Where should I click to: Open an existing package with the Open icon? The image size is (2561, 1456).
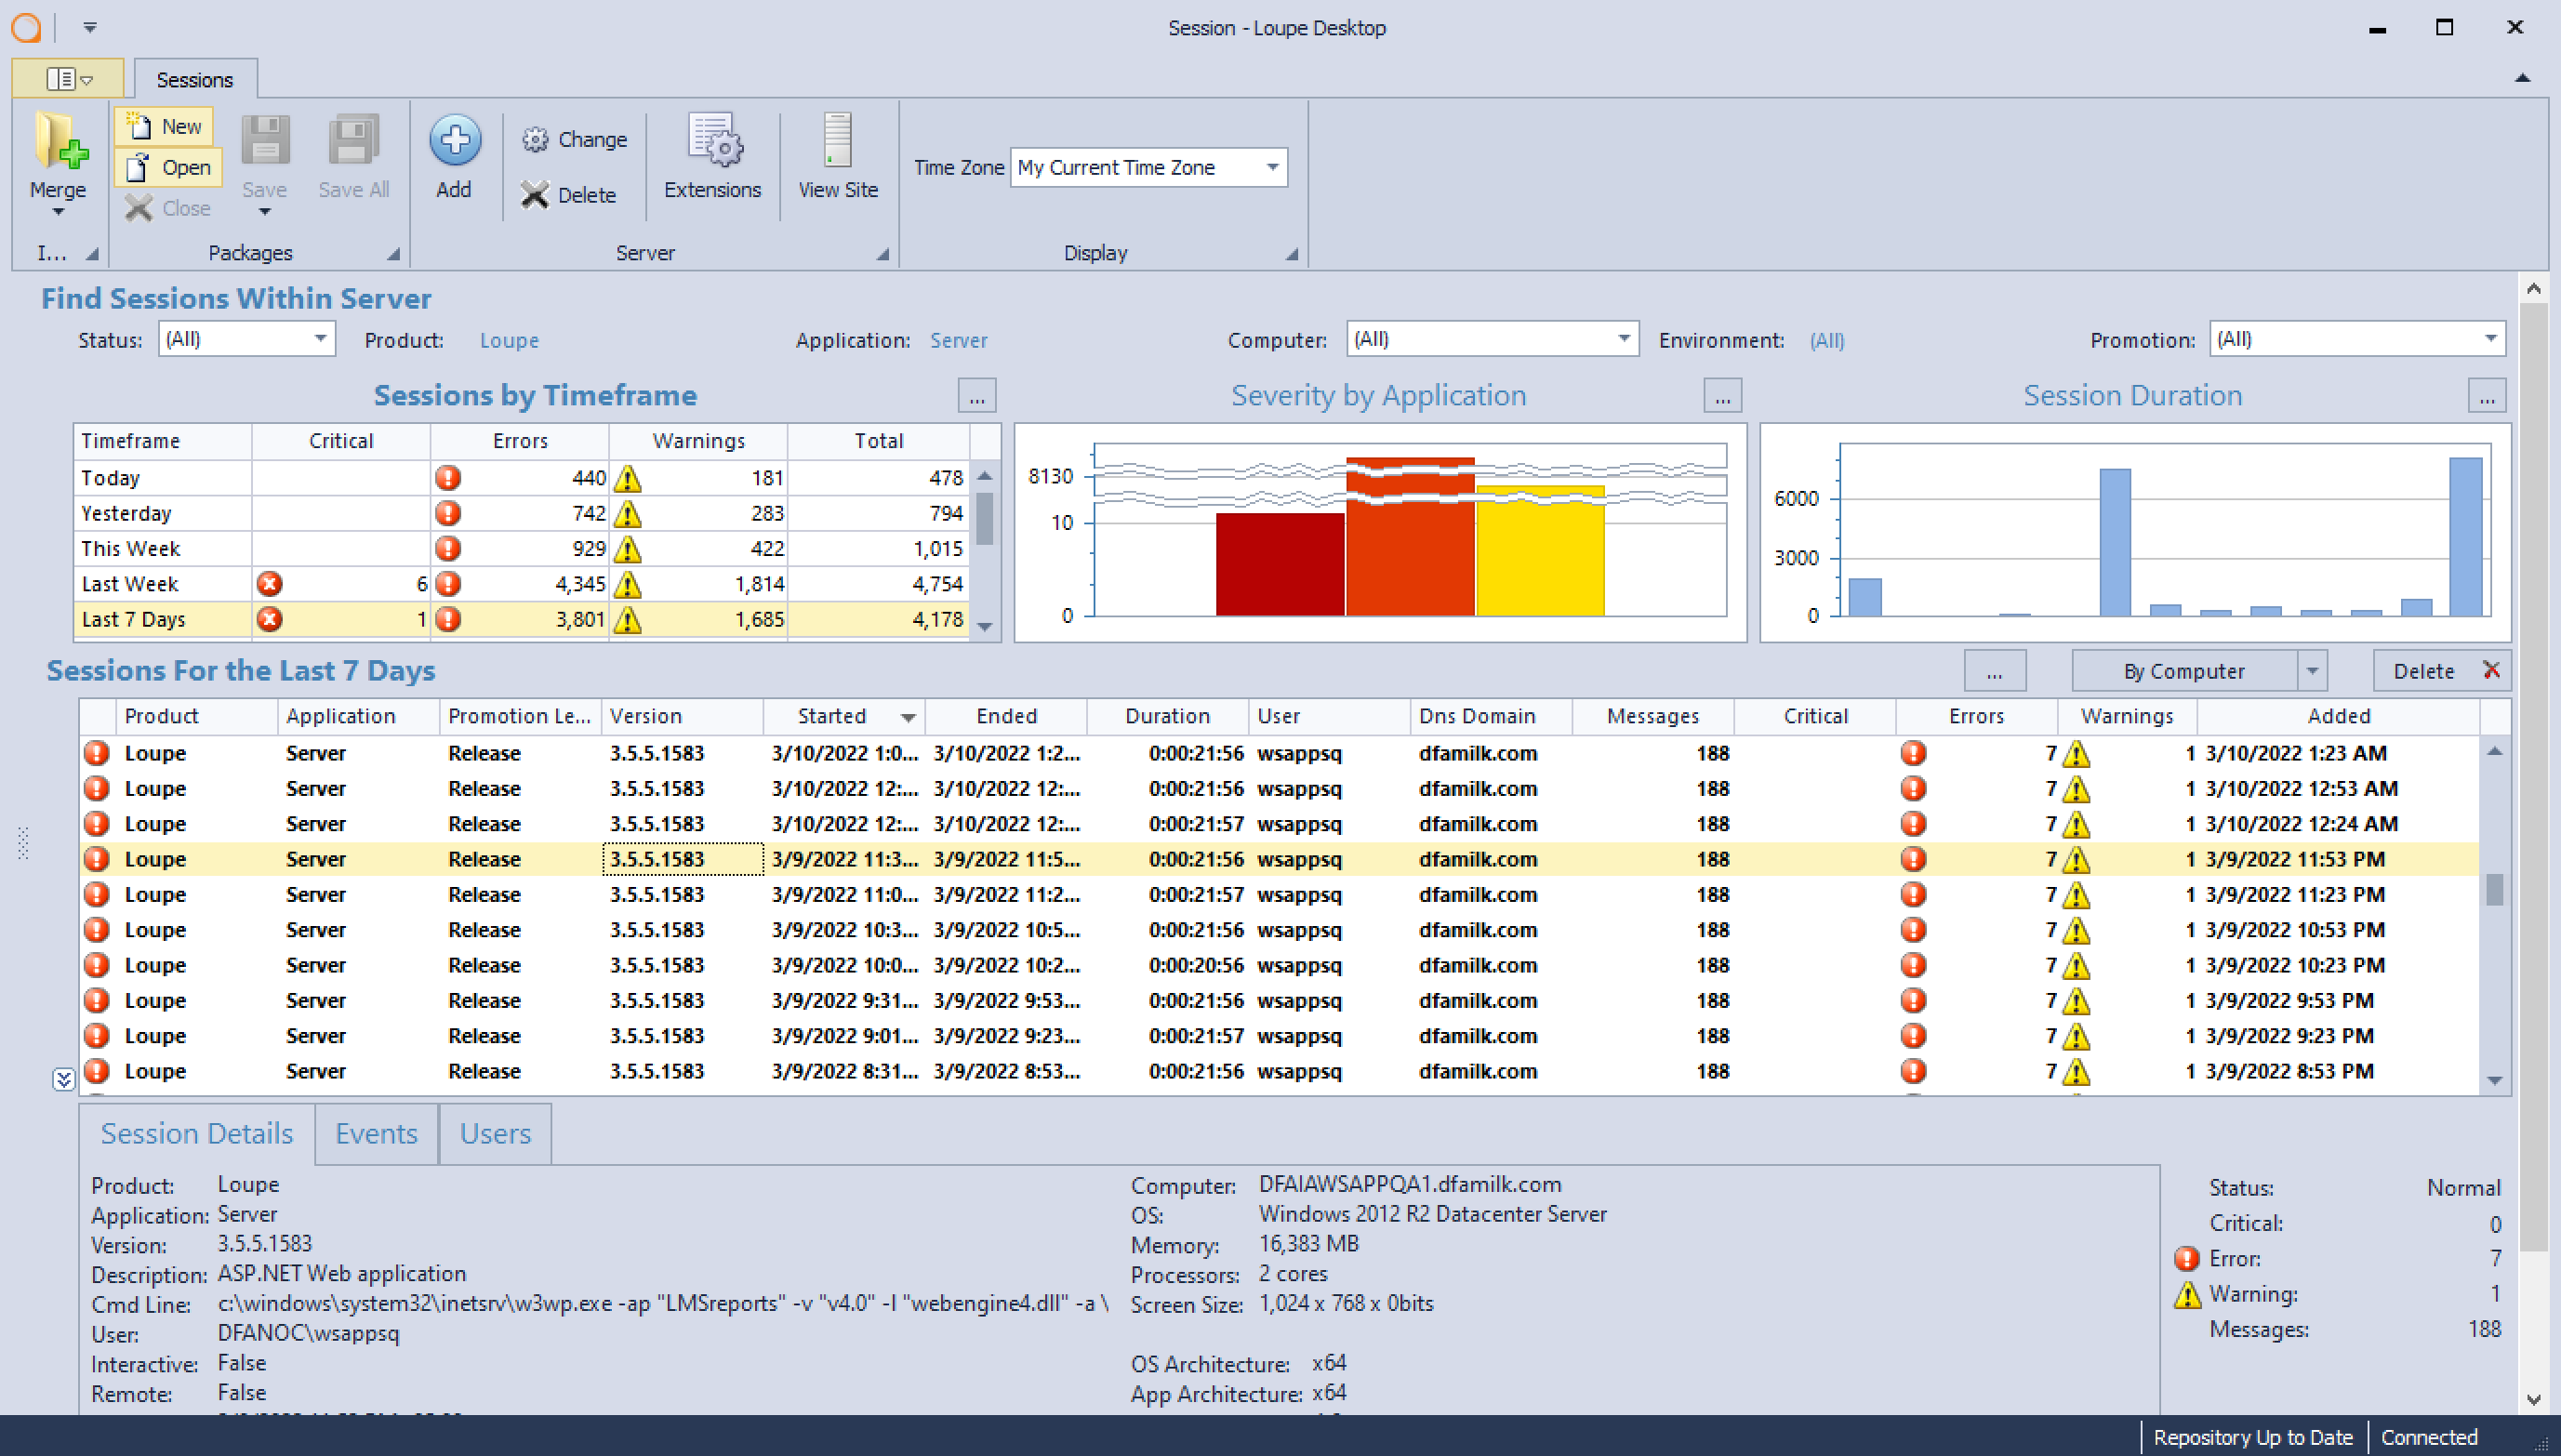pyautogui.click(x=166, y=167)
